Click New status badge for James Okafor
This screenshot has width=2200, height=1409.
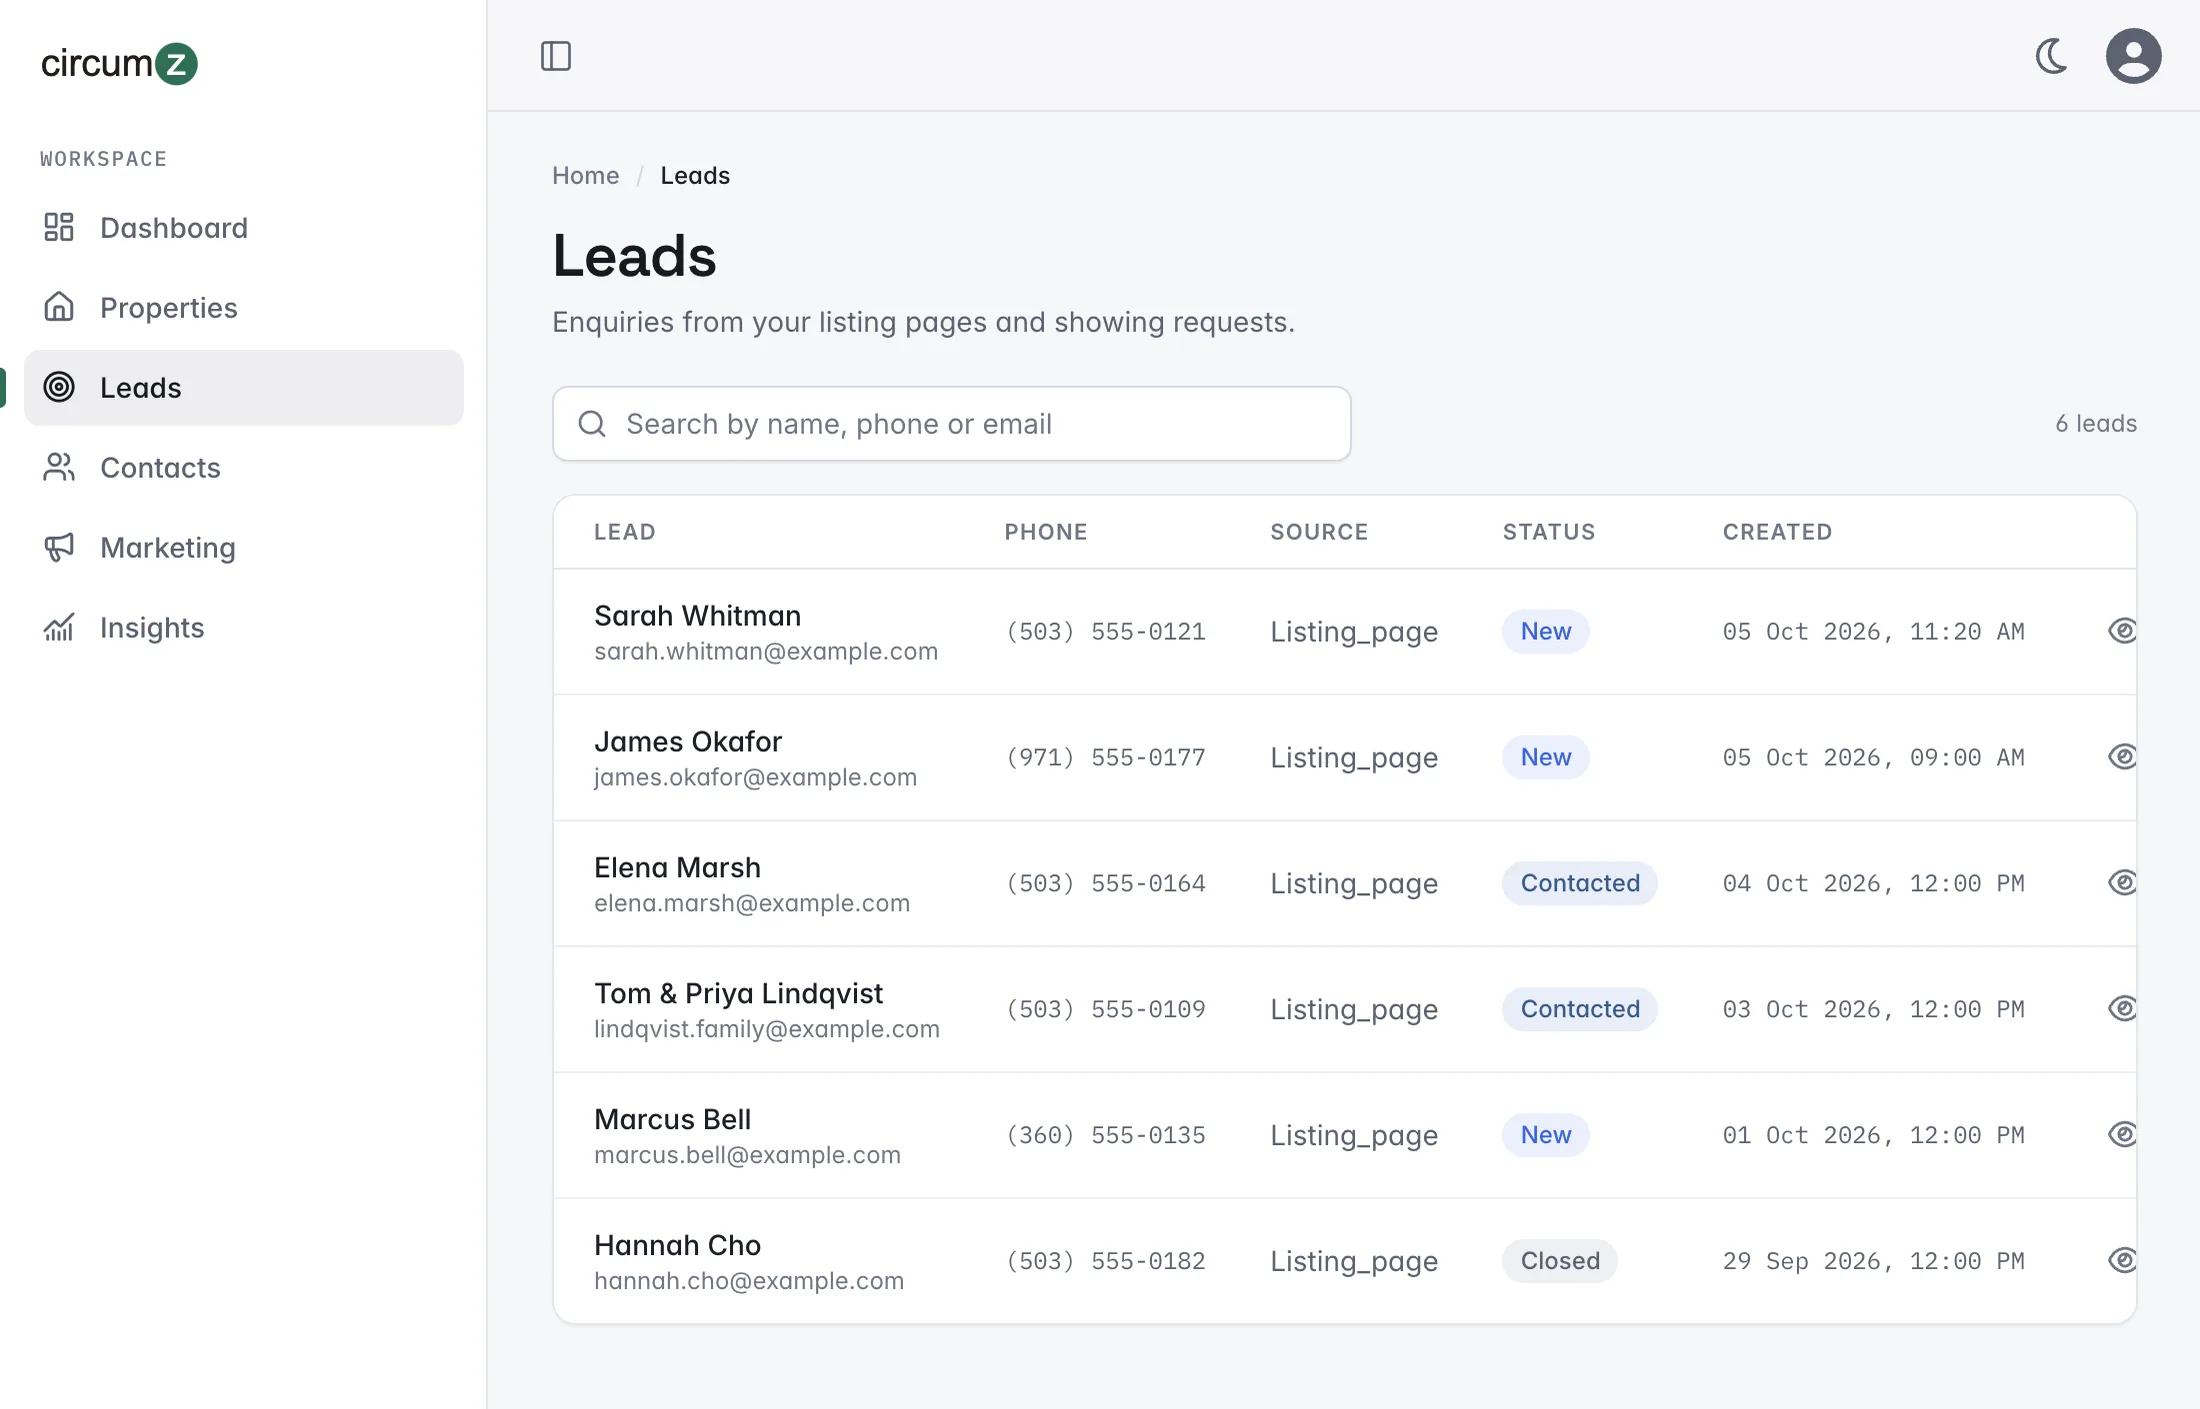click(1545, 757)
